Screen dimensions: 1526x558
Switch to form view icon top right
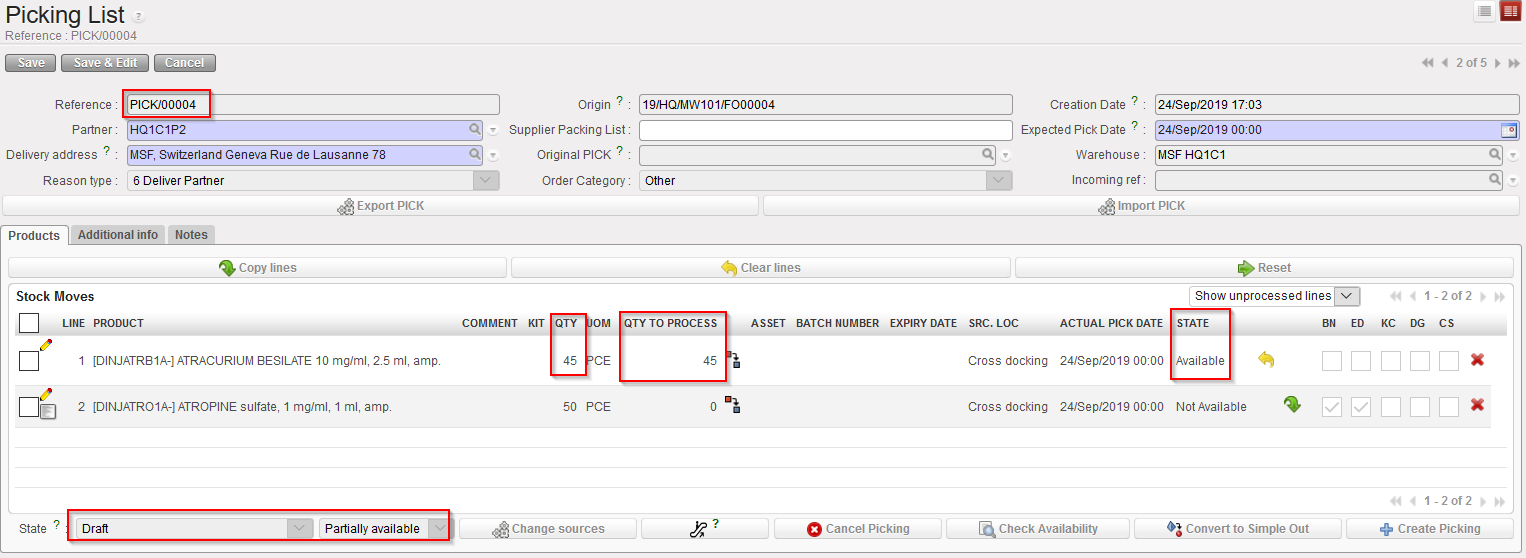tap(1510, 11)
